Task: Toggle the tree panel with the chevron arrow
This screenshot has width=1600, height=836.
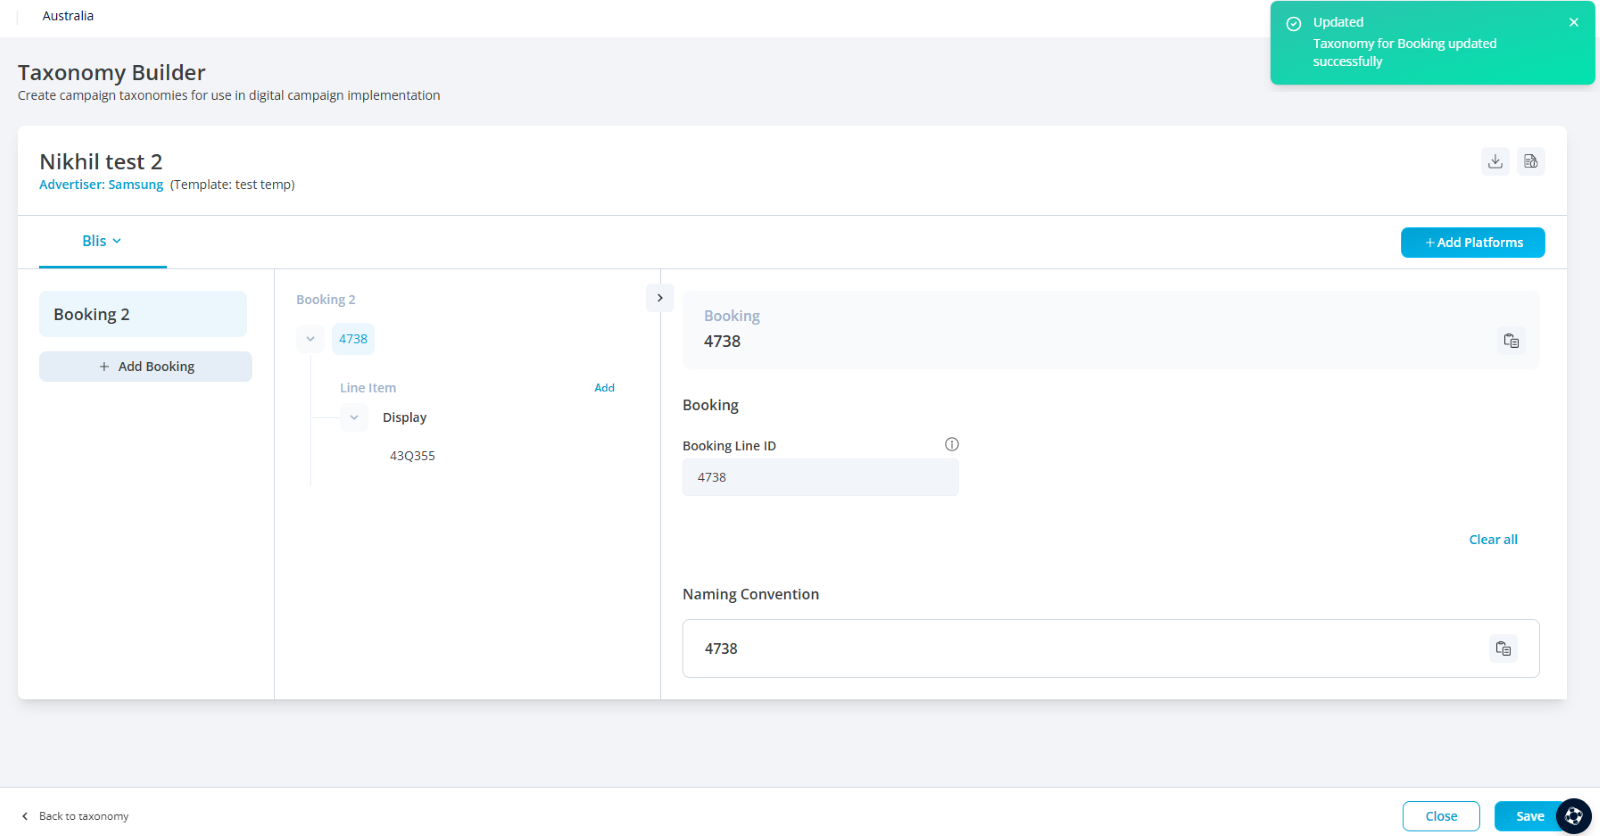Action: pyautogui.click(x=660, y=298)
